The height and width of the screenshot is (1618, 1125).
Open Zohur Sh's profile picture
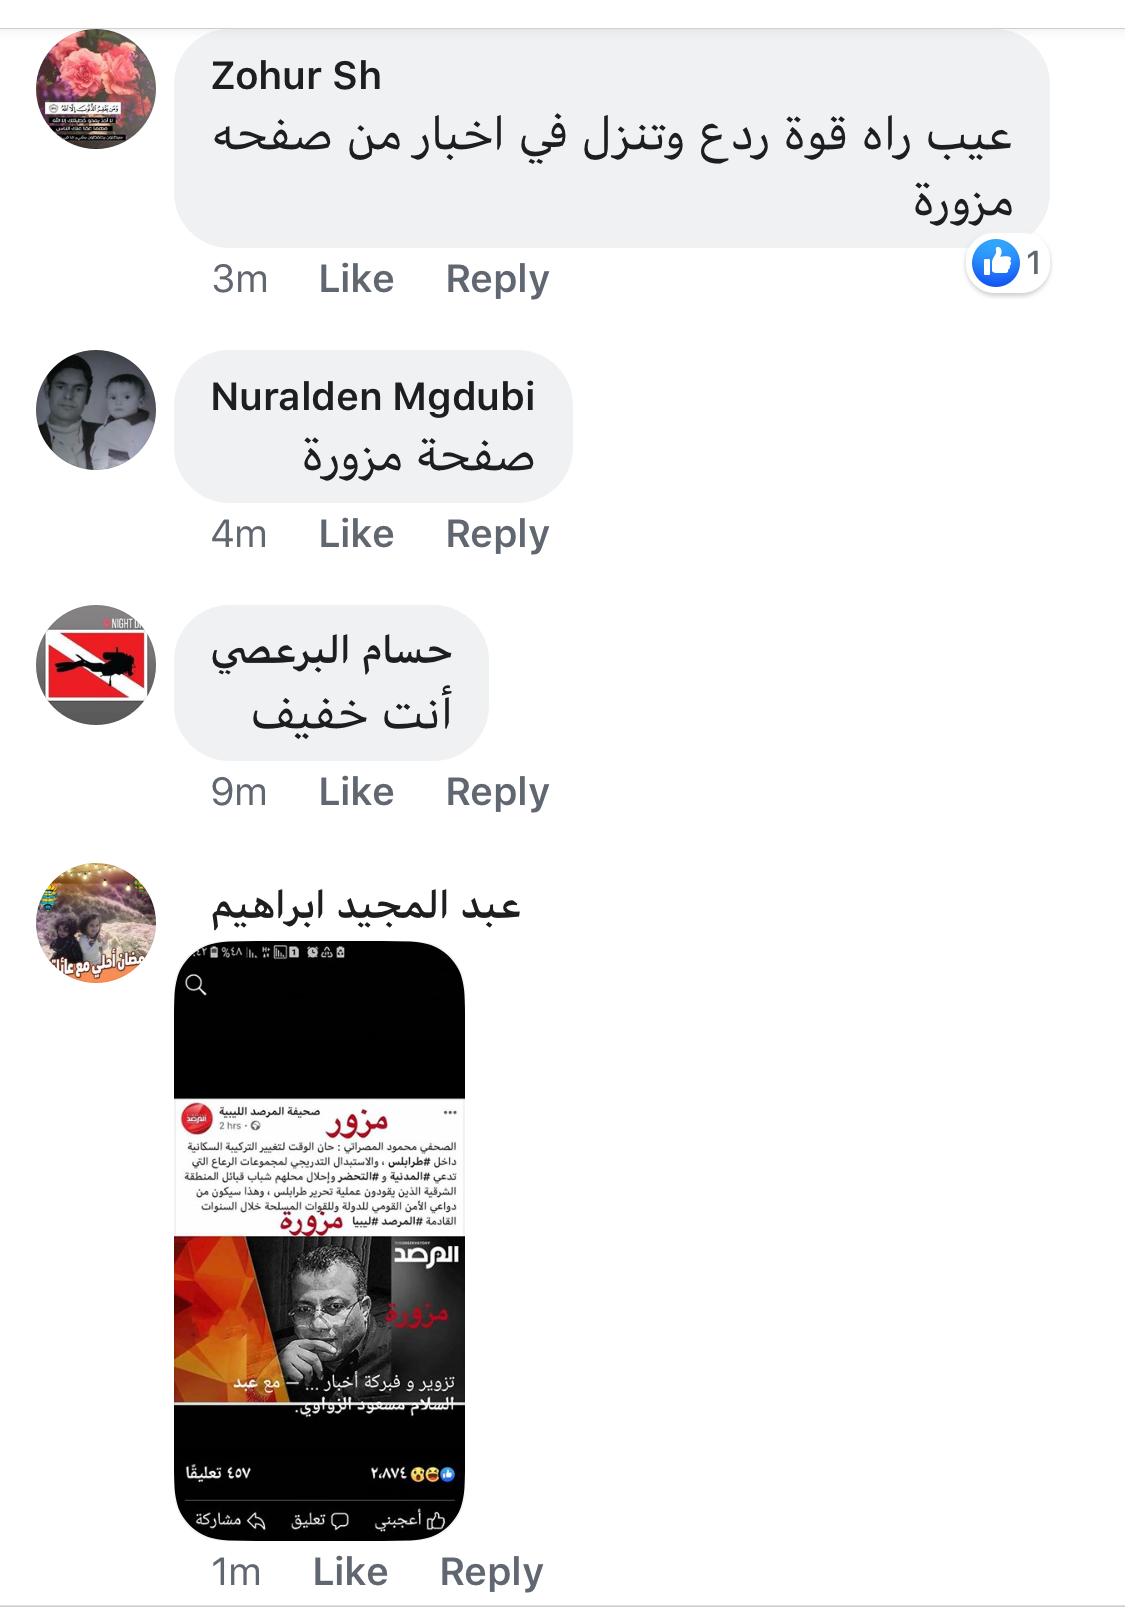pos(96,89)
